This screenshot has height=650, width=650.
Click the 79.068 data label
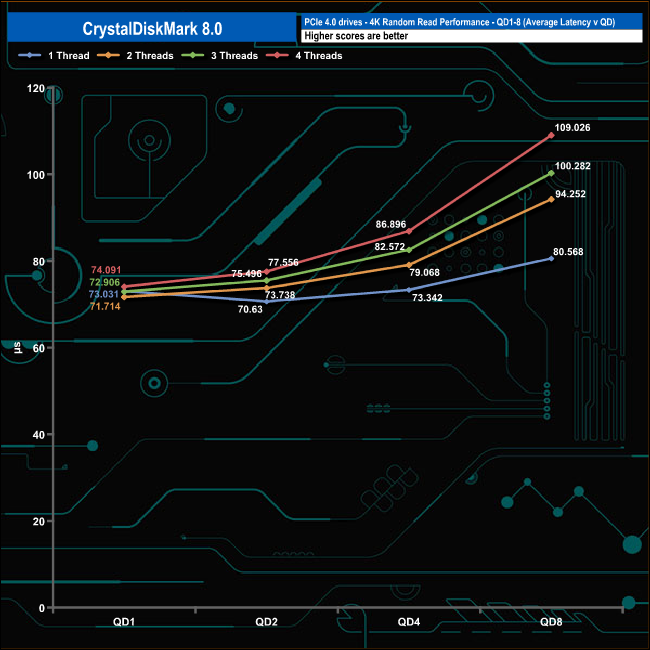[x=424, y=273]
